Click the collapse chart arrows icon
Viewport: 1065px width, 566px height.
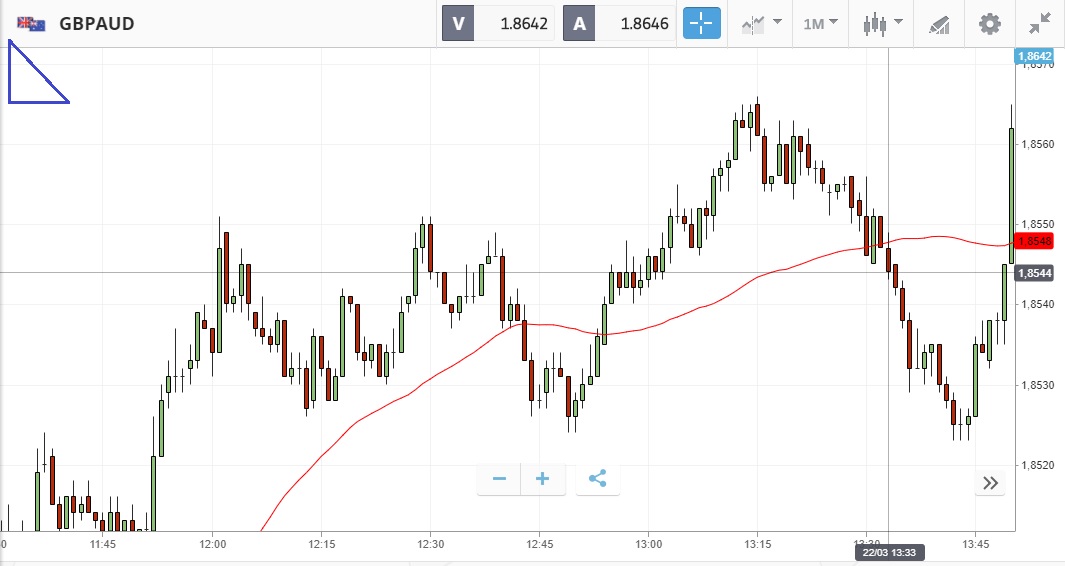point(1040,23)
